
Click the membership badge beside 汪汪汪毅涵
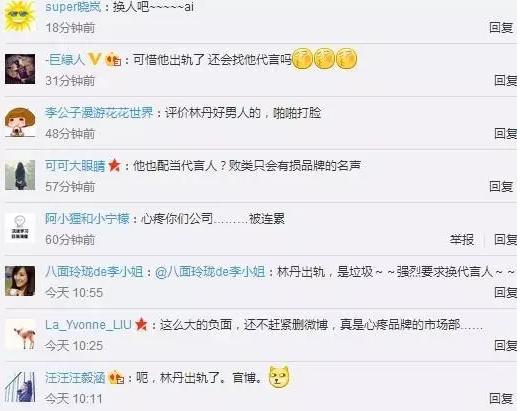116,377
